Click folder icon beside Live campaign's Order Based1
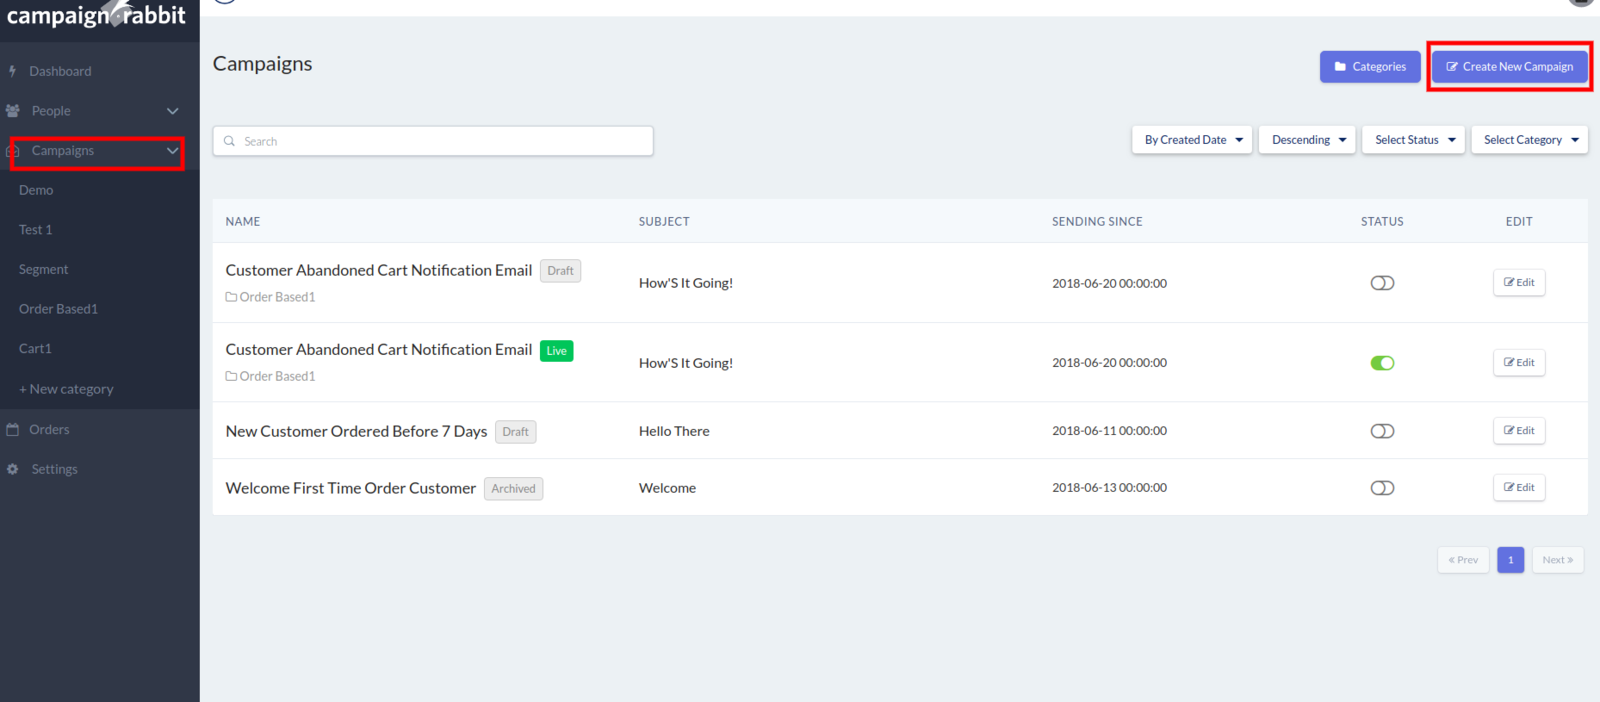The width and height of the screenshot is (1600, 702). [231, 376]
